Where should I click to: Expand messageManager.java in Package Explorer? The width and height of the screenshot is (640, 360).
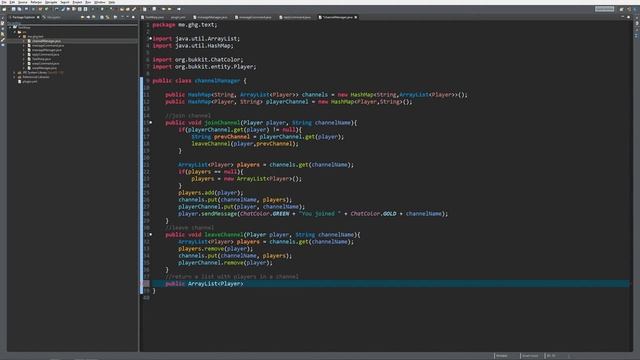pyautogui.click(x=24, y=50)
